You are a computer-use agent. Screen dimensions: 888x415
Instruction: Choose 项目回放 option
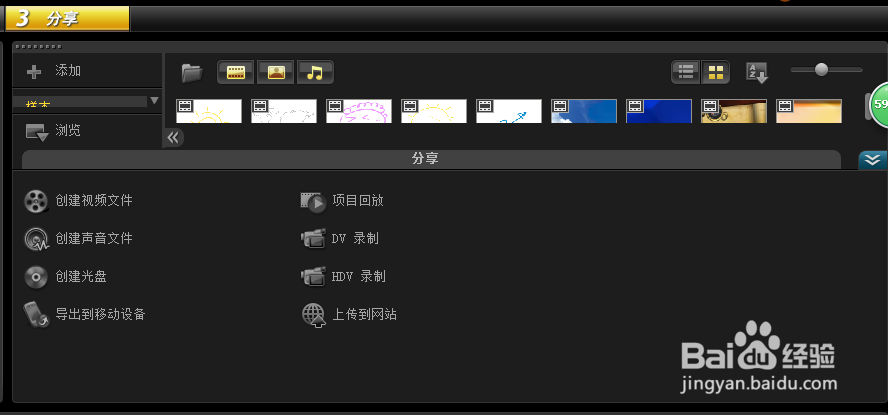tap(358, 200)
